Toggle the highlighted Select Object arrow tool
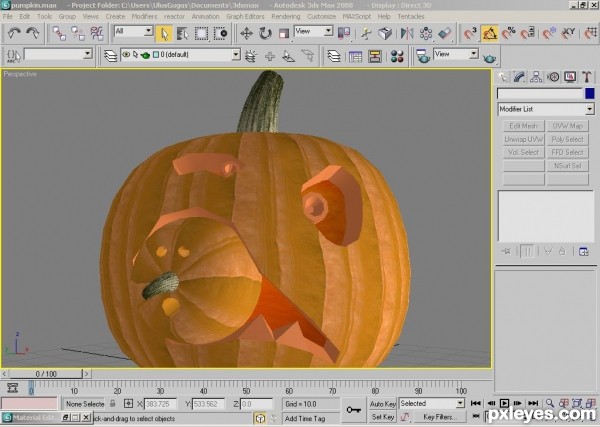600x427 pixels. tap(164, 33)
